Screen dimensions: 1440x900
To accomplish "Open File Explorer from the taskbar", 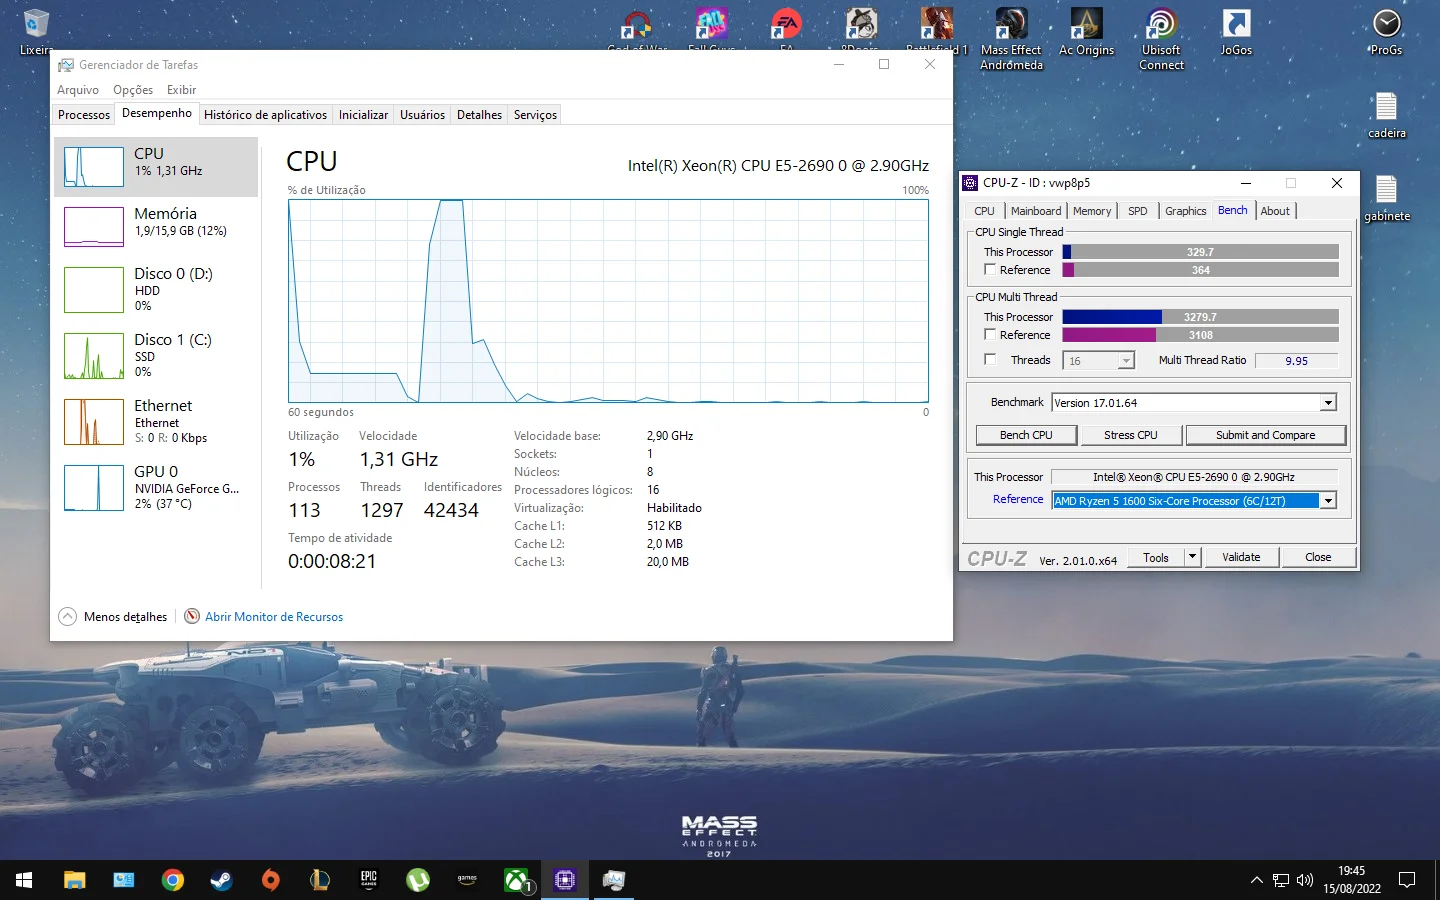I will click(75, 880).
